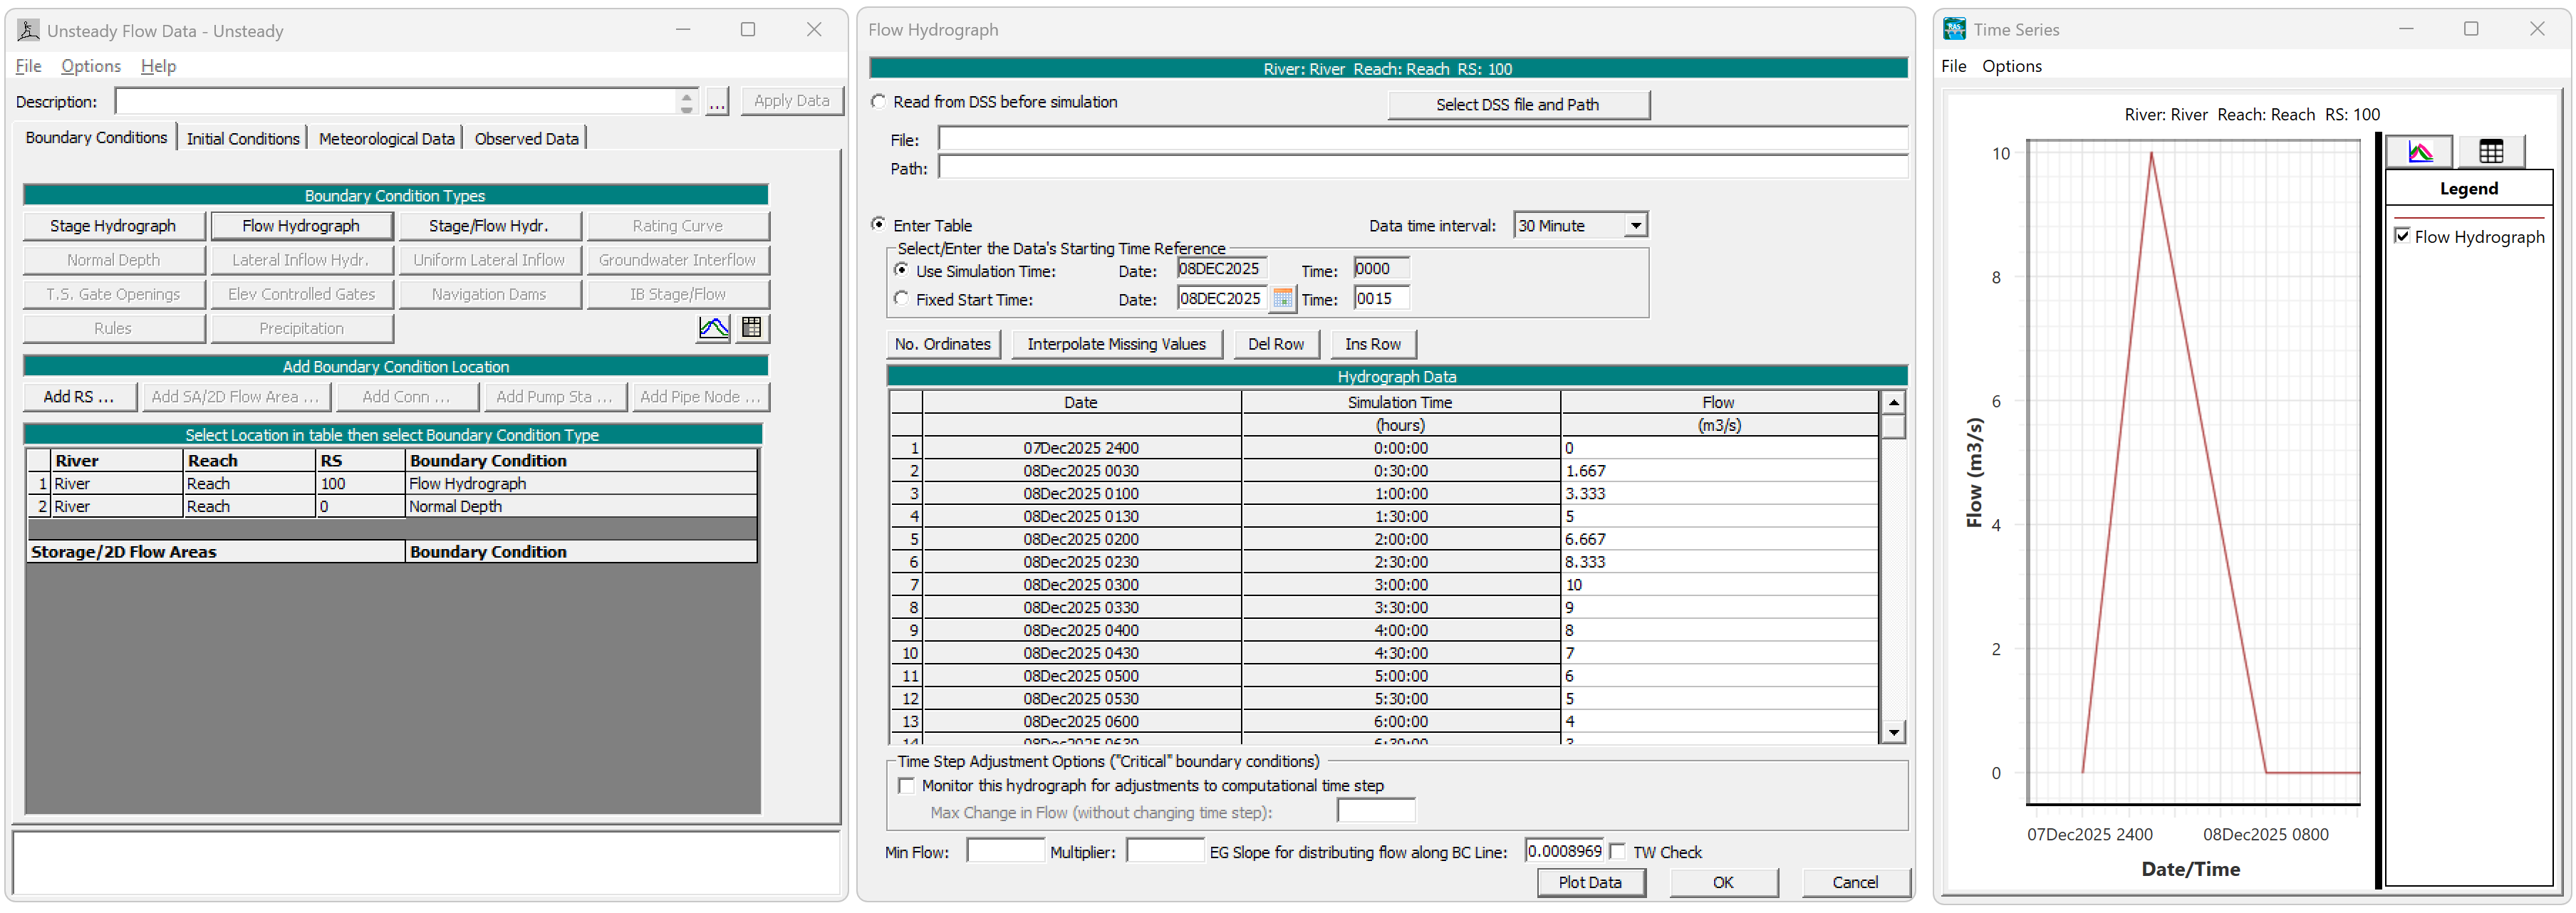Open Options menu in Time Series window
Viewport: 2576px width, 913px height.
click(x=2012, y=66)
